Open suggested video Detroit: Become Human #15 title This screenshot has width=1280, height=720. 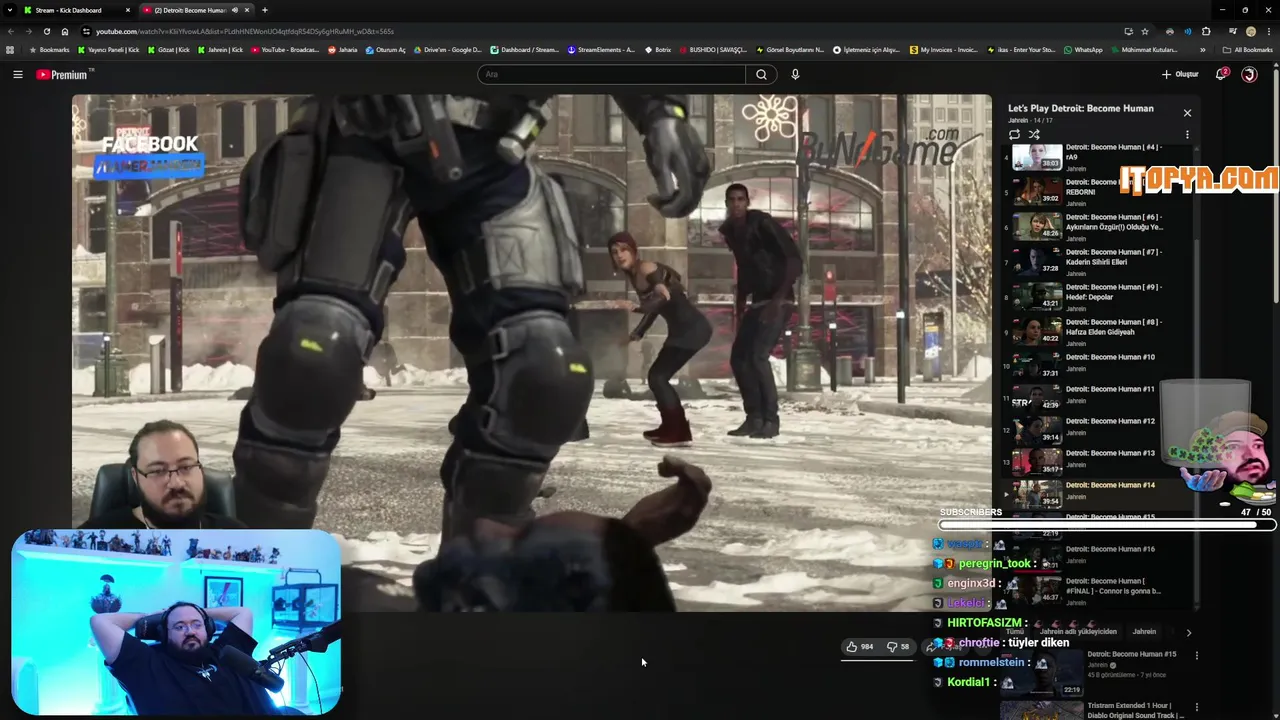(1131, 654)
